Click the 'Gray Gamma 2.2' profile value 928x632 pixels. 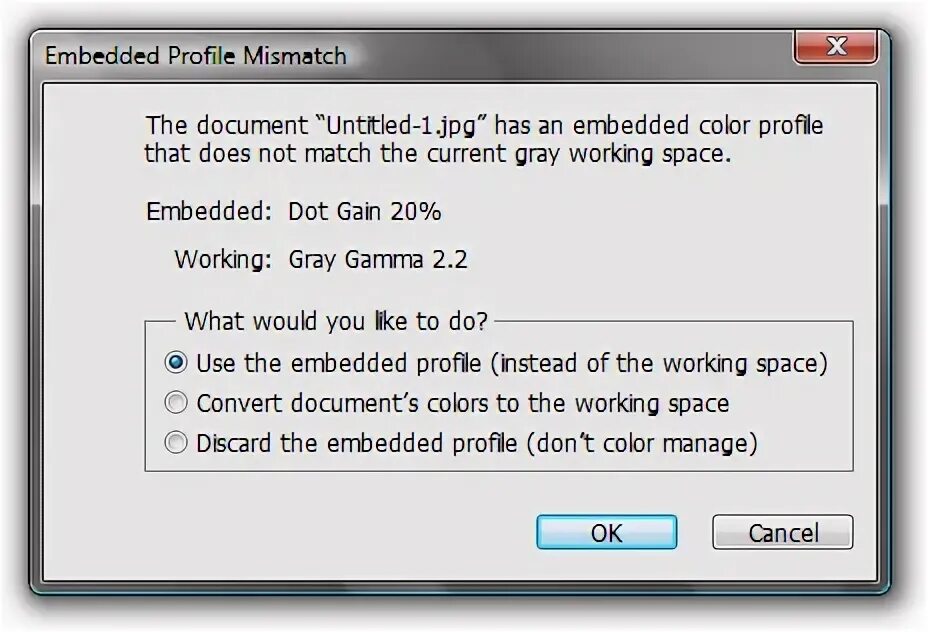point(378,260)
